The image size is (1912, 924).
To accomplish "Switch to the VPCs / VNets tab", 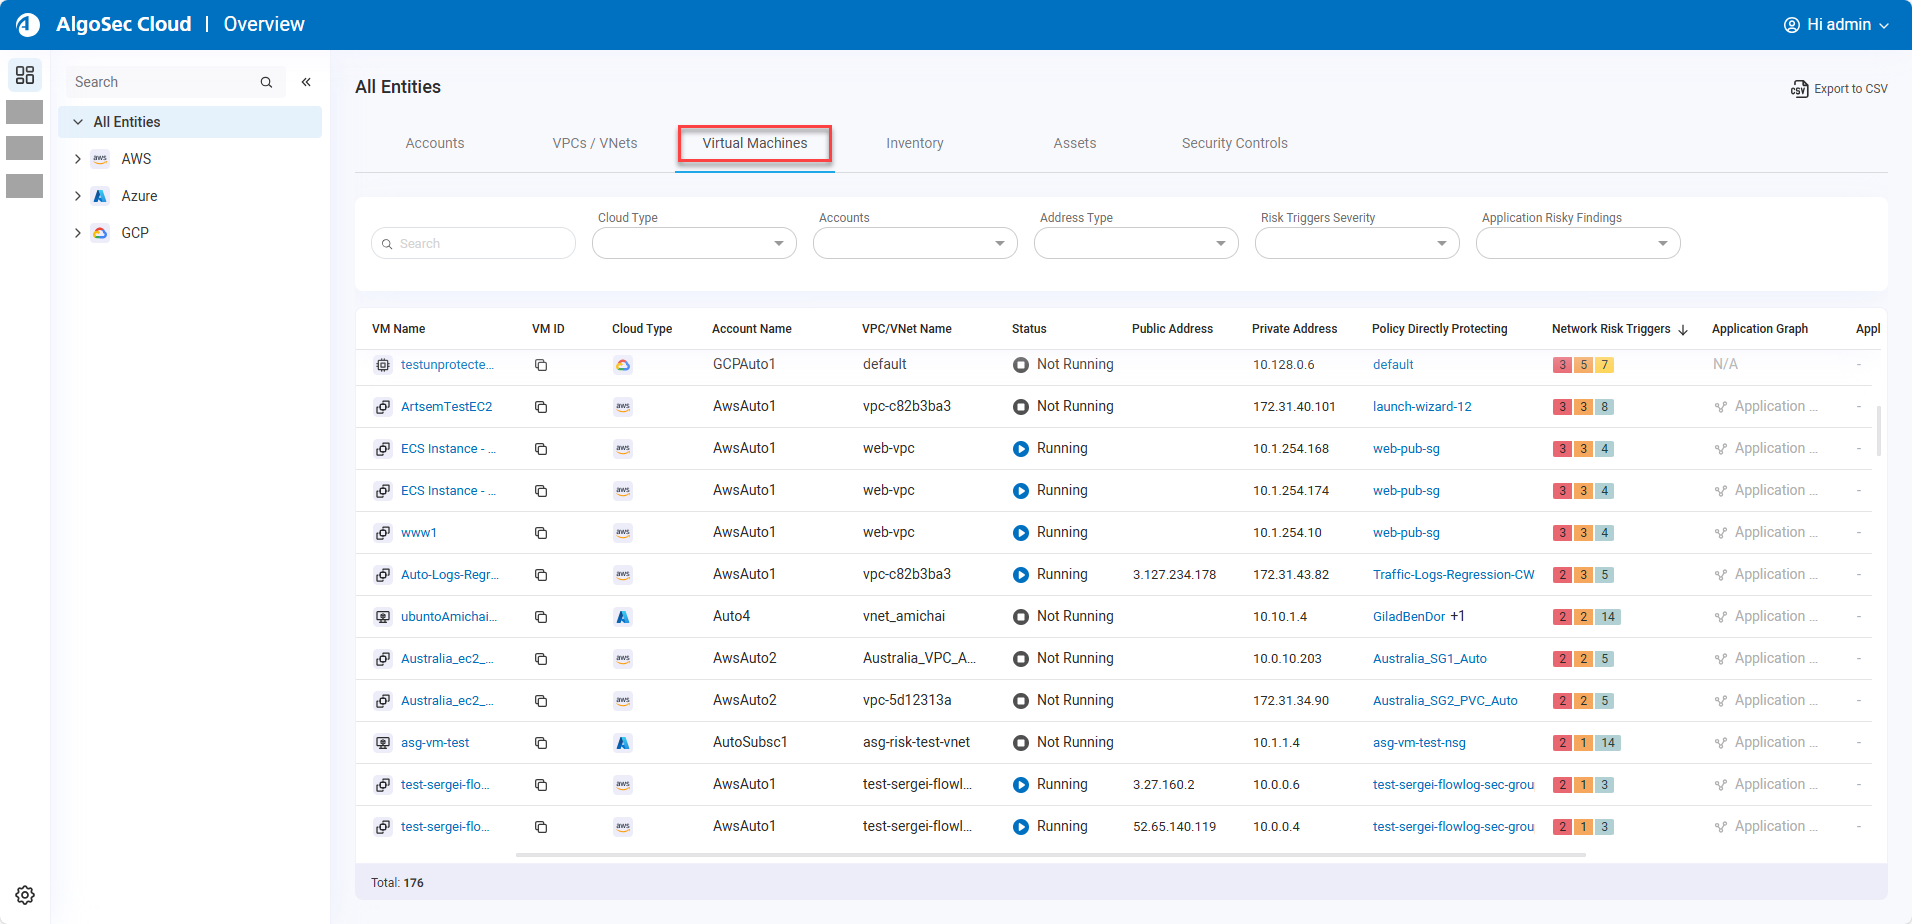I will click(x=594, y=143).
